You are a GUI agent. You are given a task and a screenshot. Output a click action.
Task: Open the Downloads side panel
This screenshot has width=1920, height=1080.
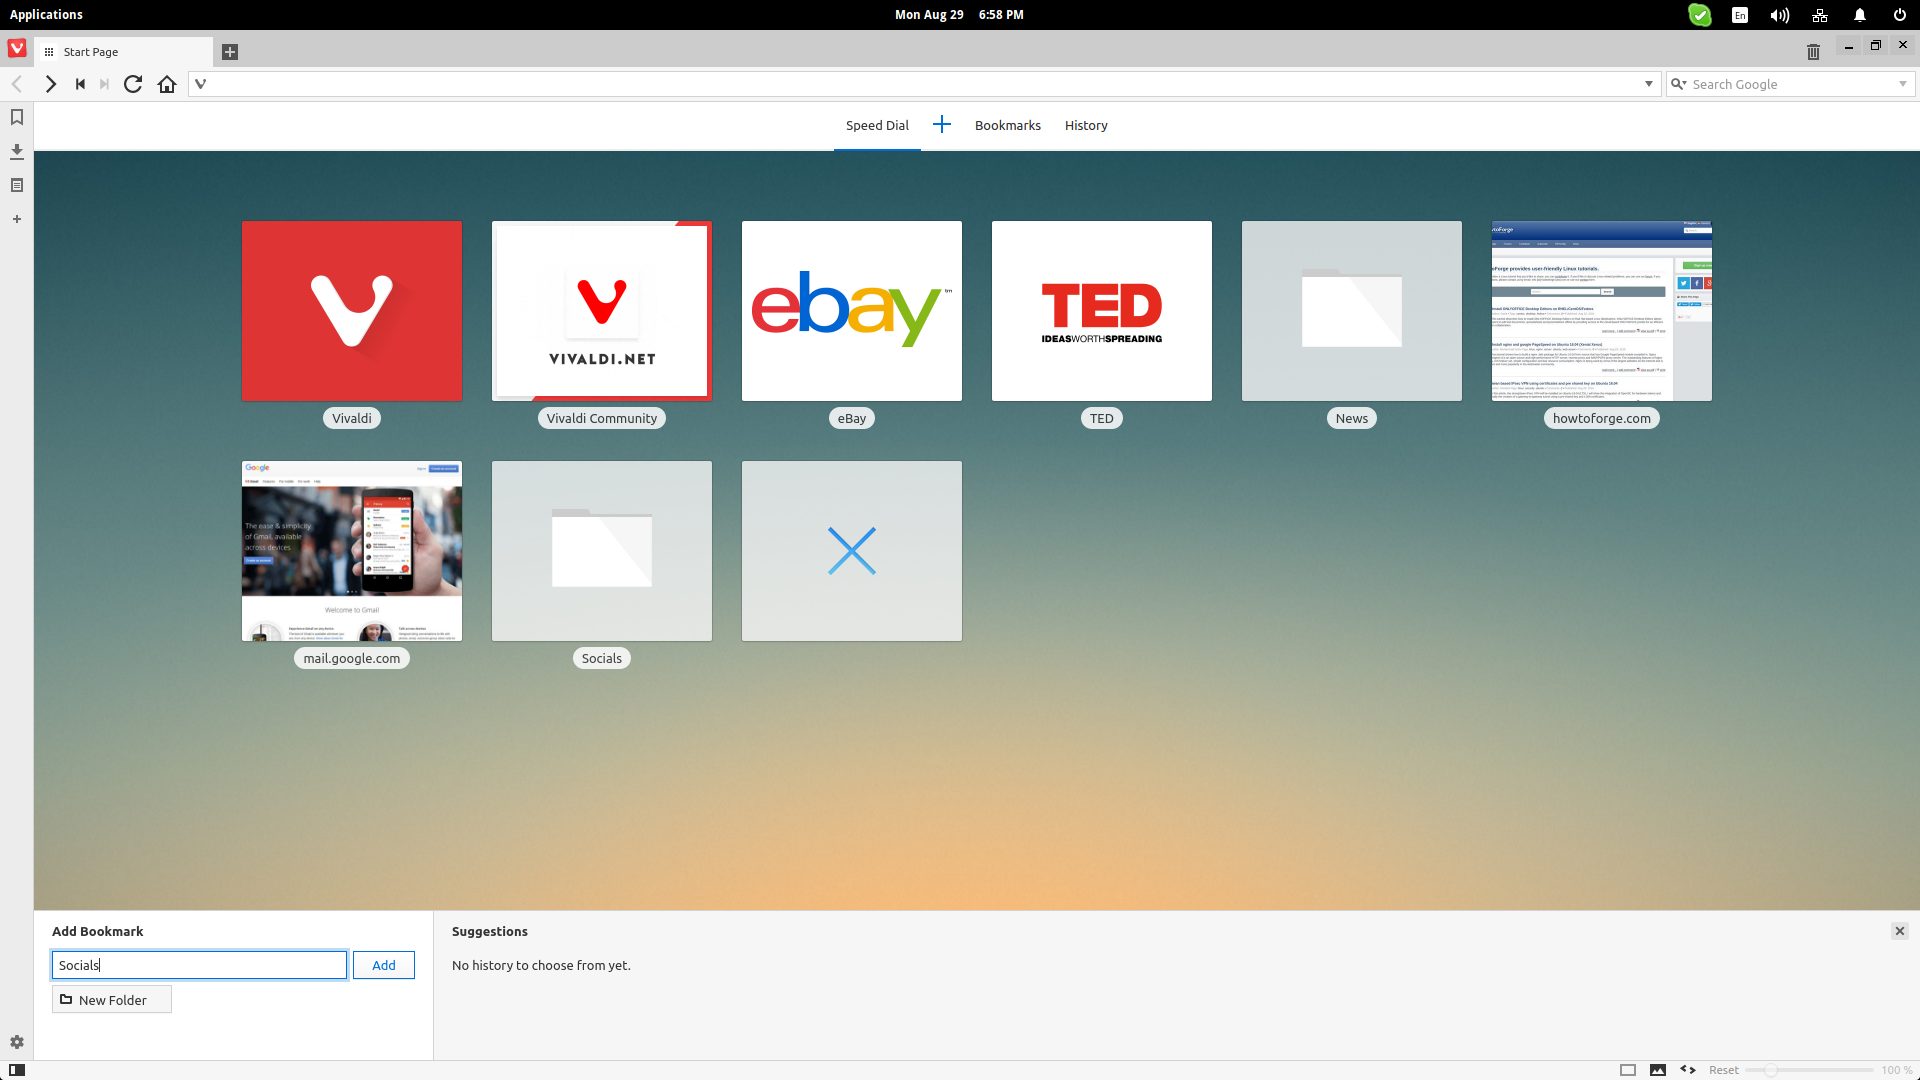(x=17, y=151)
